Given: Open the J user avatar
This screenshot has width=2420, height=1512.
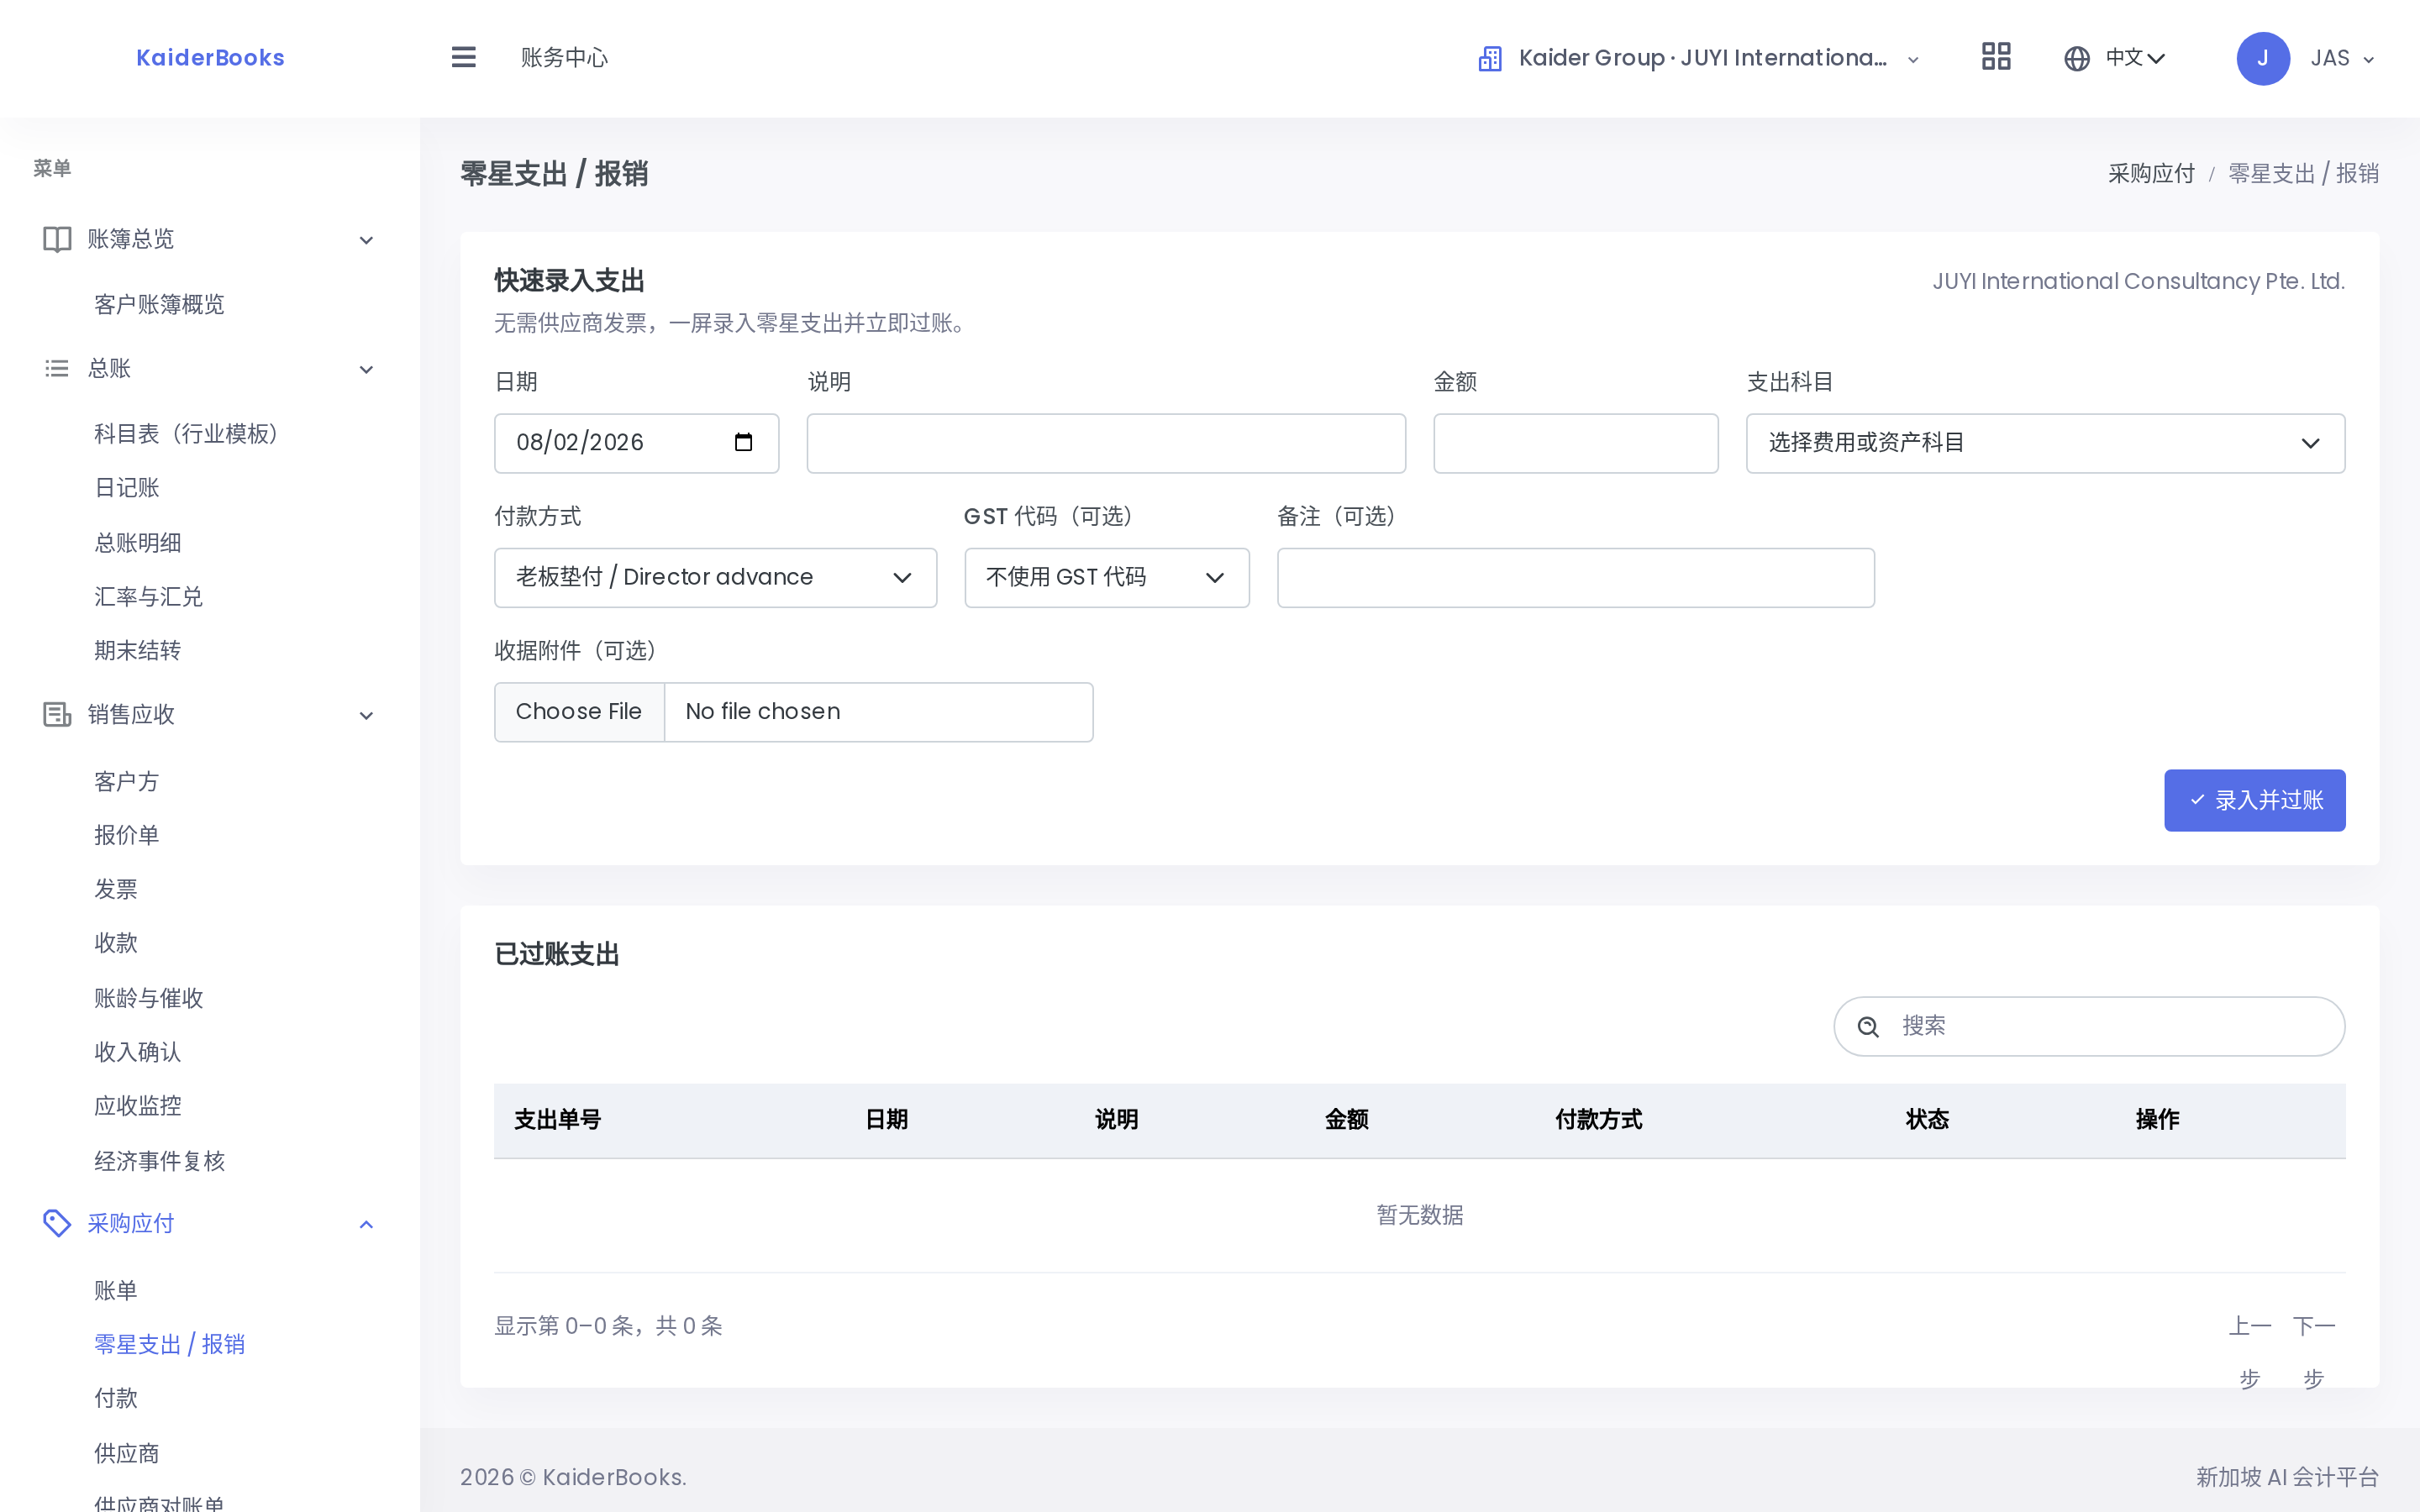Looking at the screenshot, I should coord(2263,58).
